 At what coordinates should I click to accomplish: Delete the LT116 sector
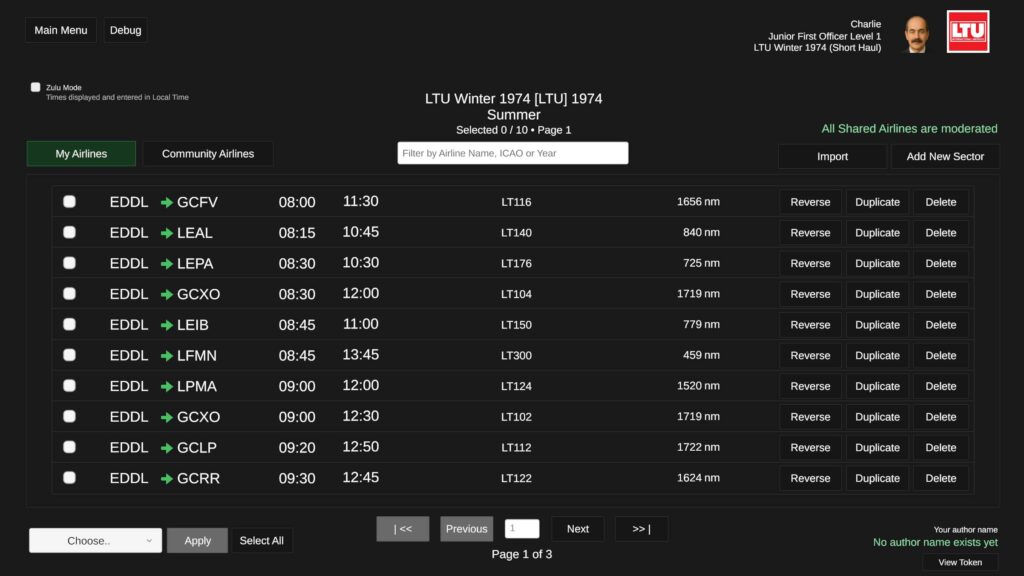[x=940, y=202]
